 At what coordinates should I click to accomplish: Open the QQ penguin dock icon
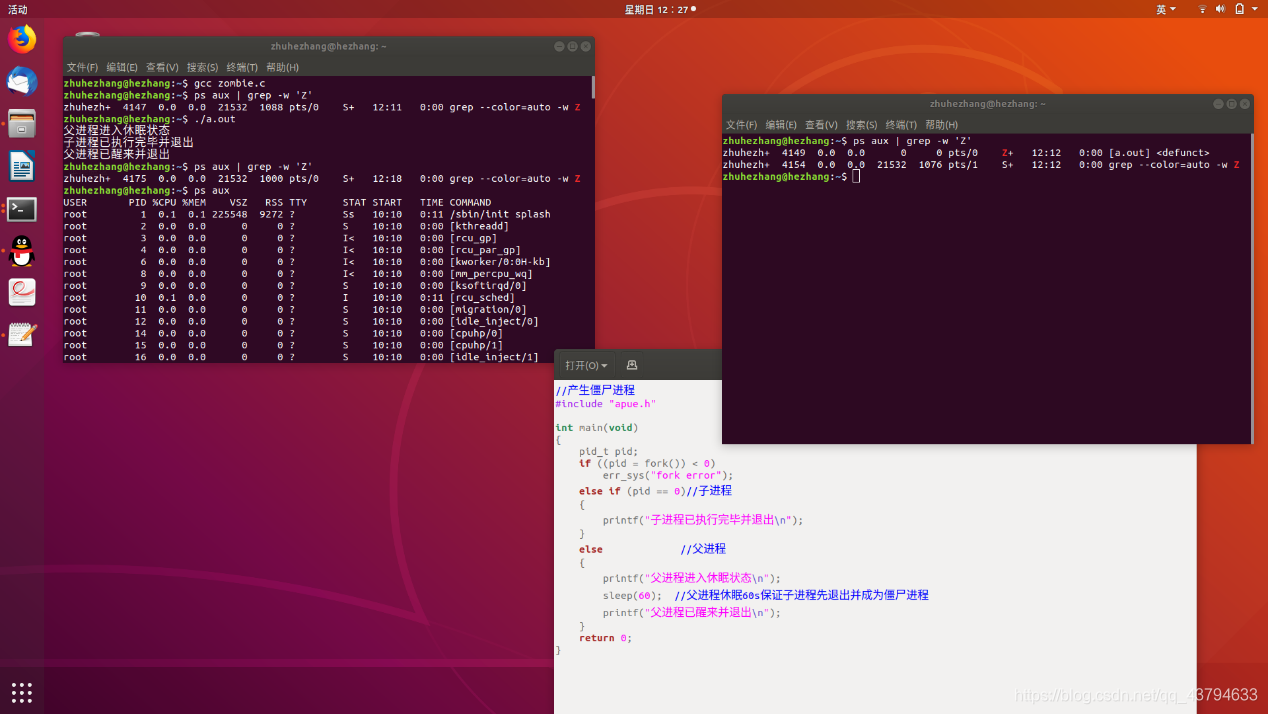pos(22,251)
